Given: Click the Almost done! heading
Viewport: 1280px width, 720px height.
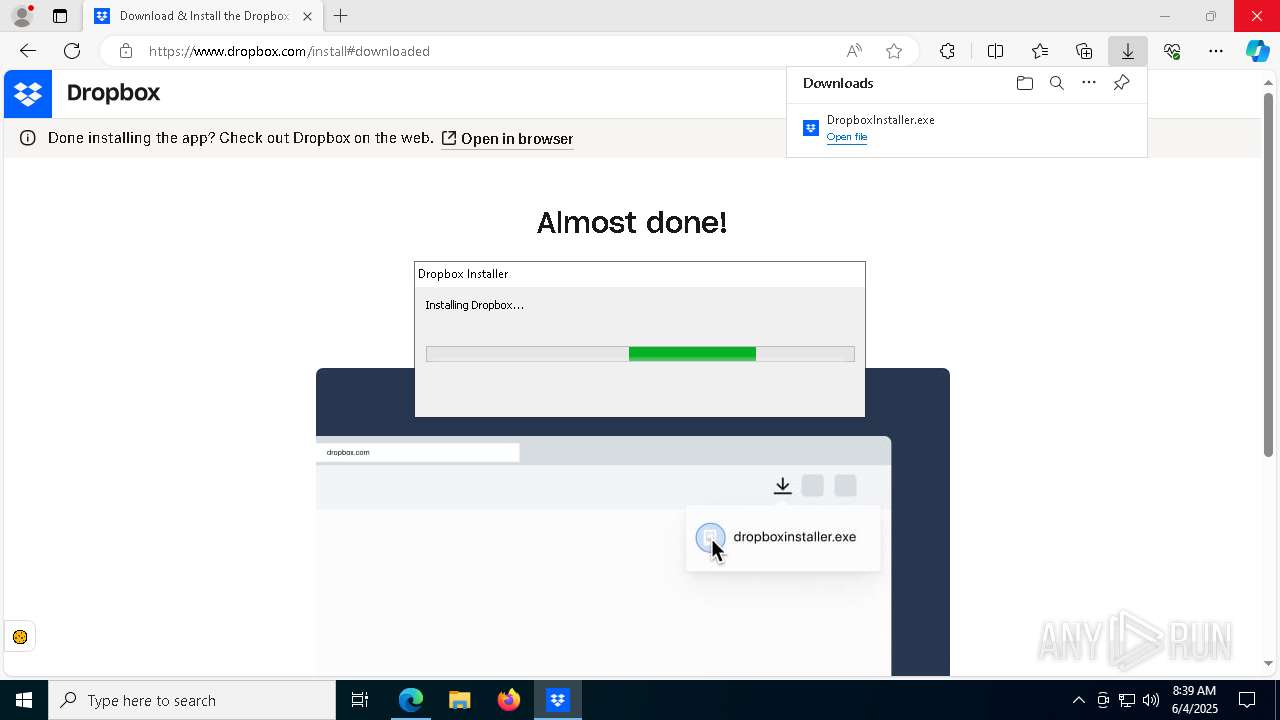Looking at the screenshot, I should 632,222.
